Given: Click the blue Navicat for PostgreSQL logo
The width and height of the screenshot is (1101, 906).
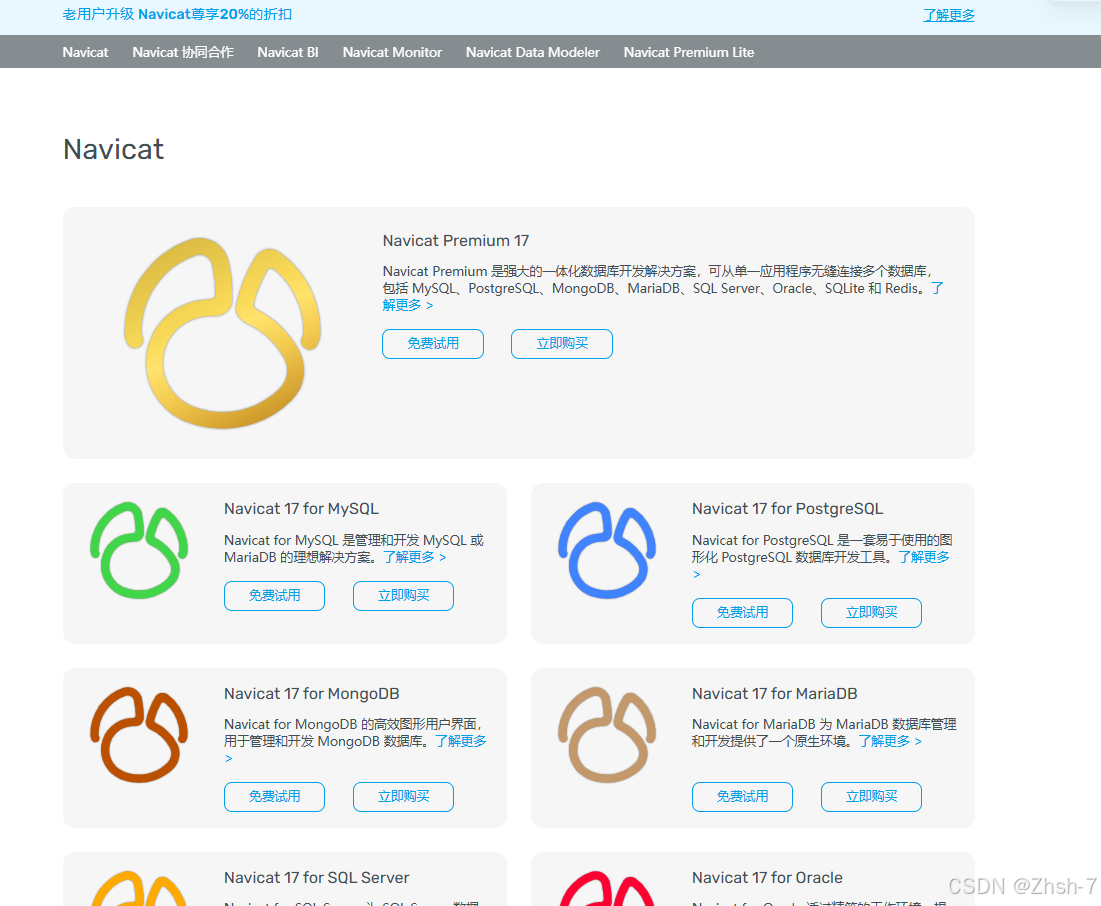Looking at the screenshot, I should tap(607, 550).
